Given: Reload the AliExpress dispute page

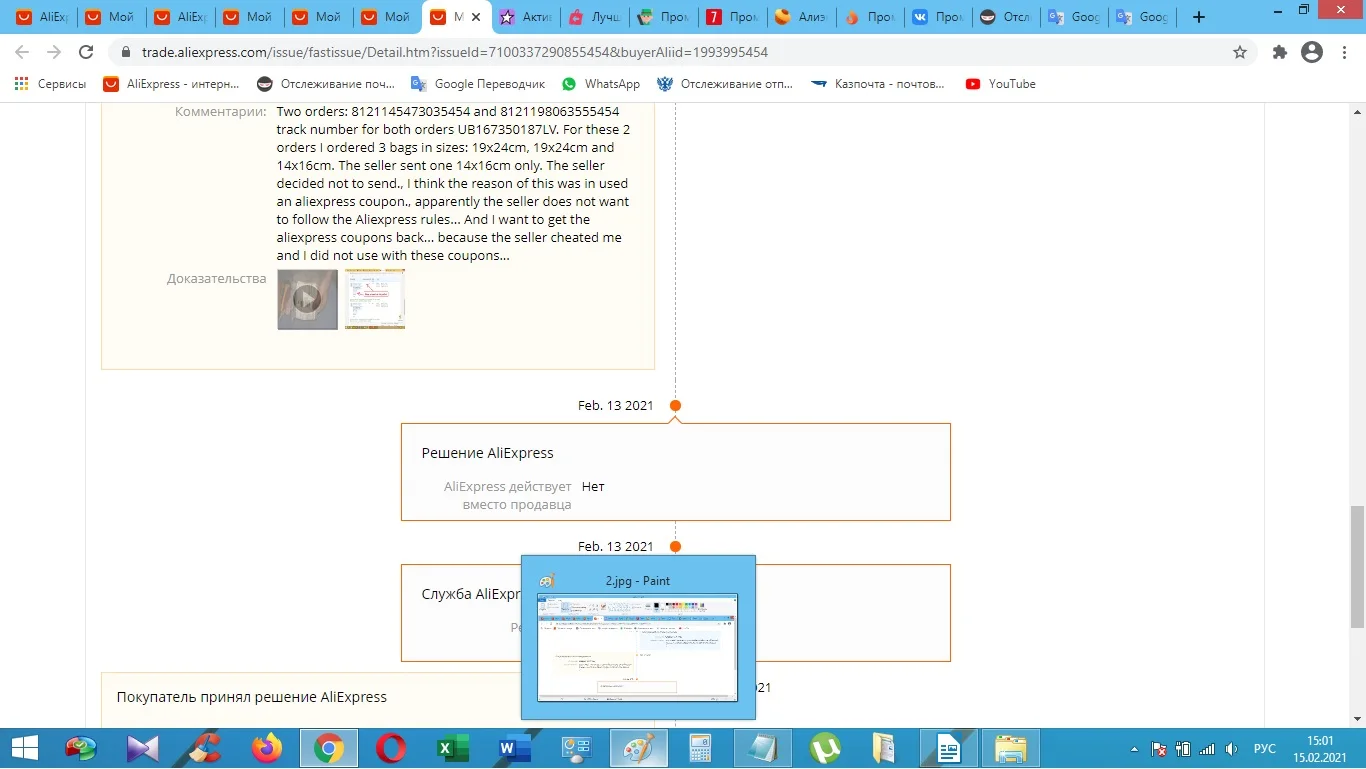Looking at the screenshot, I should tap(86, 52).
